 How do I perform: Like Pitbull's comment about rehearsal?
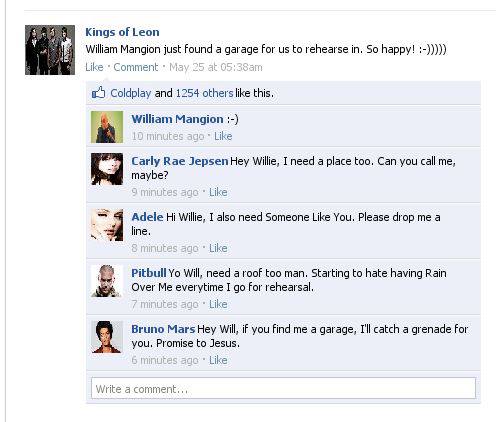[x=218, y=304]
